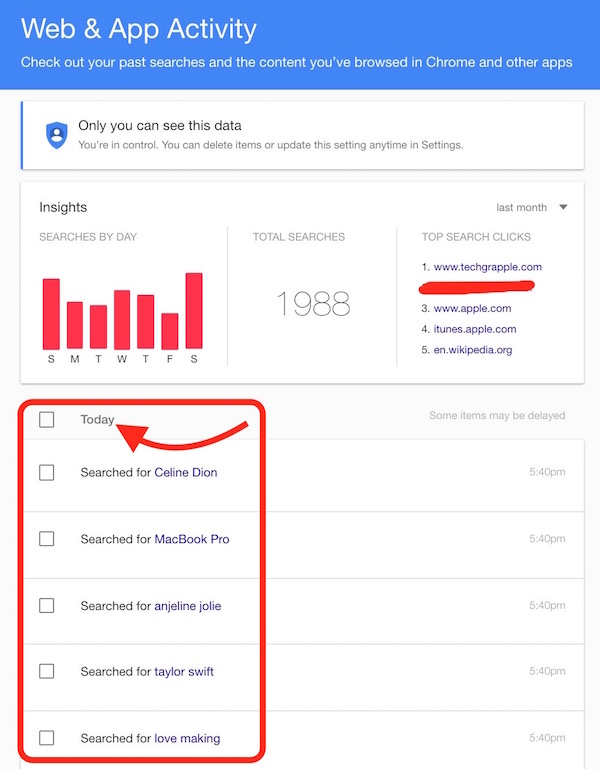
Task: Visit www.techgrapple.com top search click
Action: coord(487,267)
